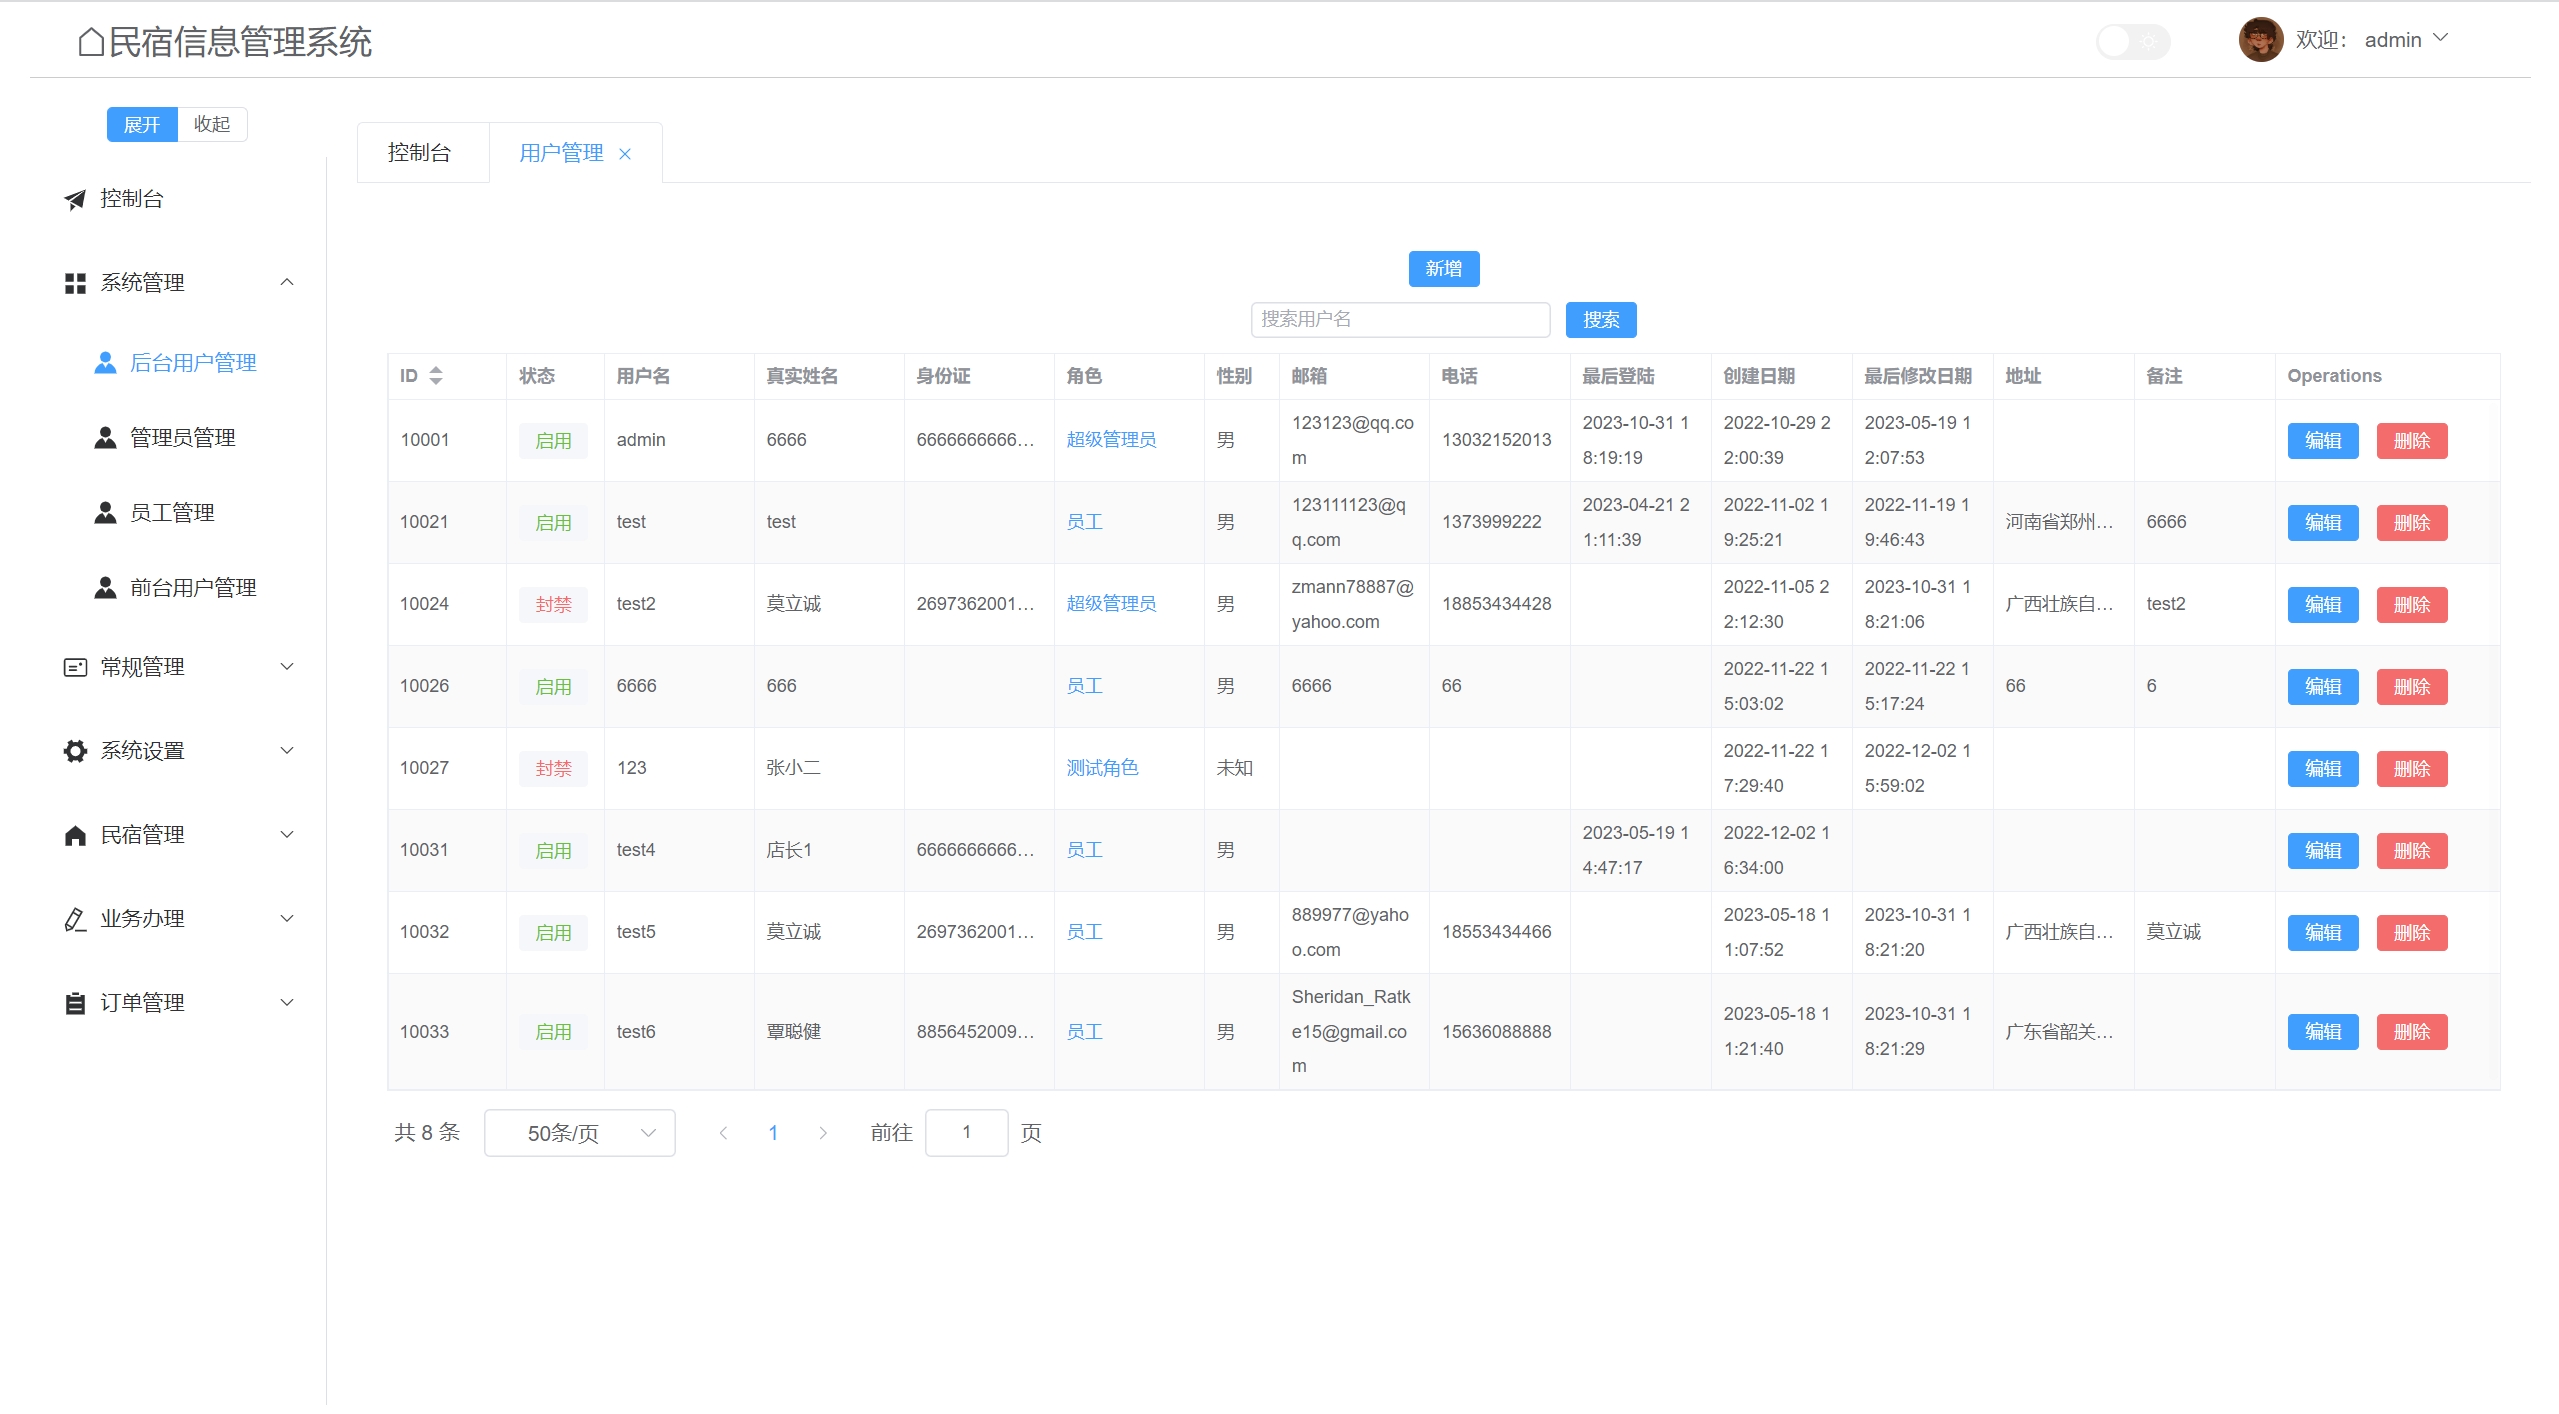The image size is (2559, 1414).
Task: Click the paper plane 控制台 sidebar icon
Action: click(75, 199)
